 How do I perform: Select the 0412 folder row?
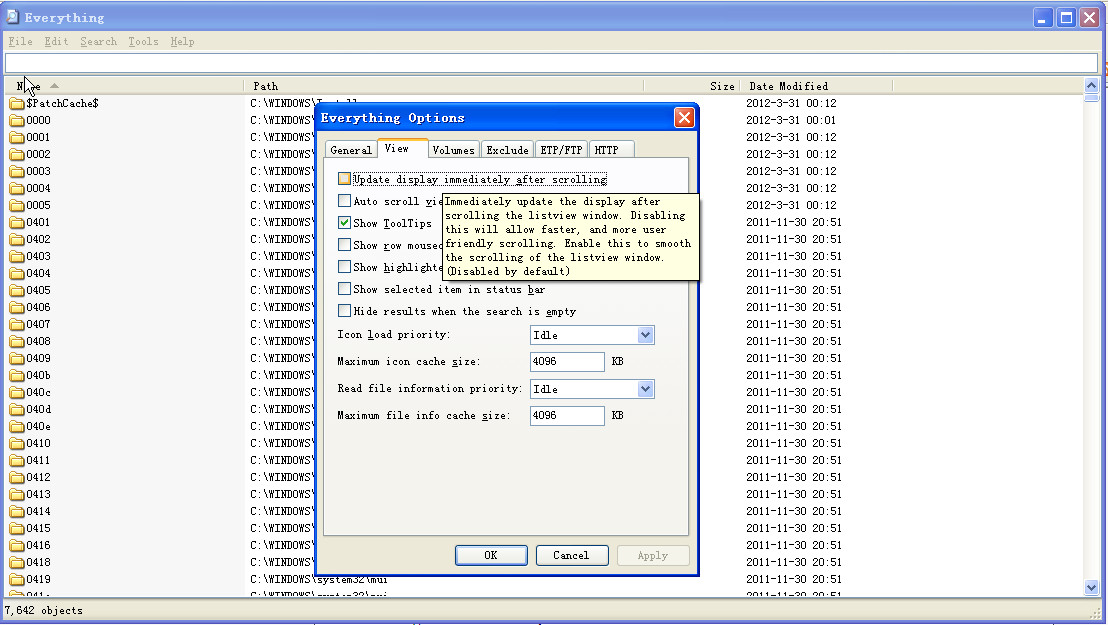160,477
